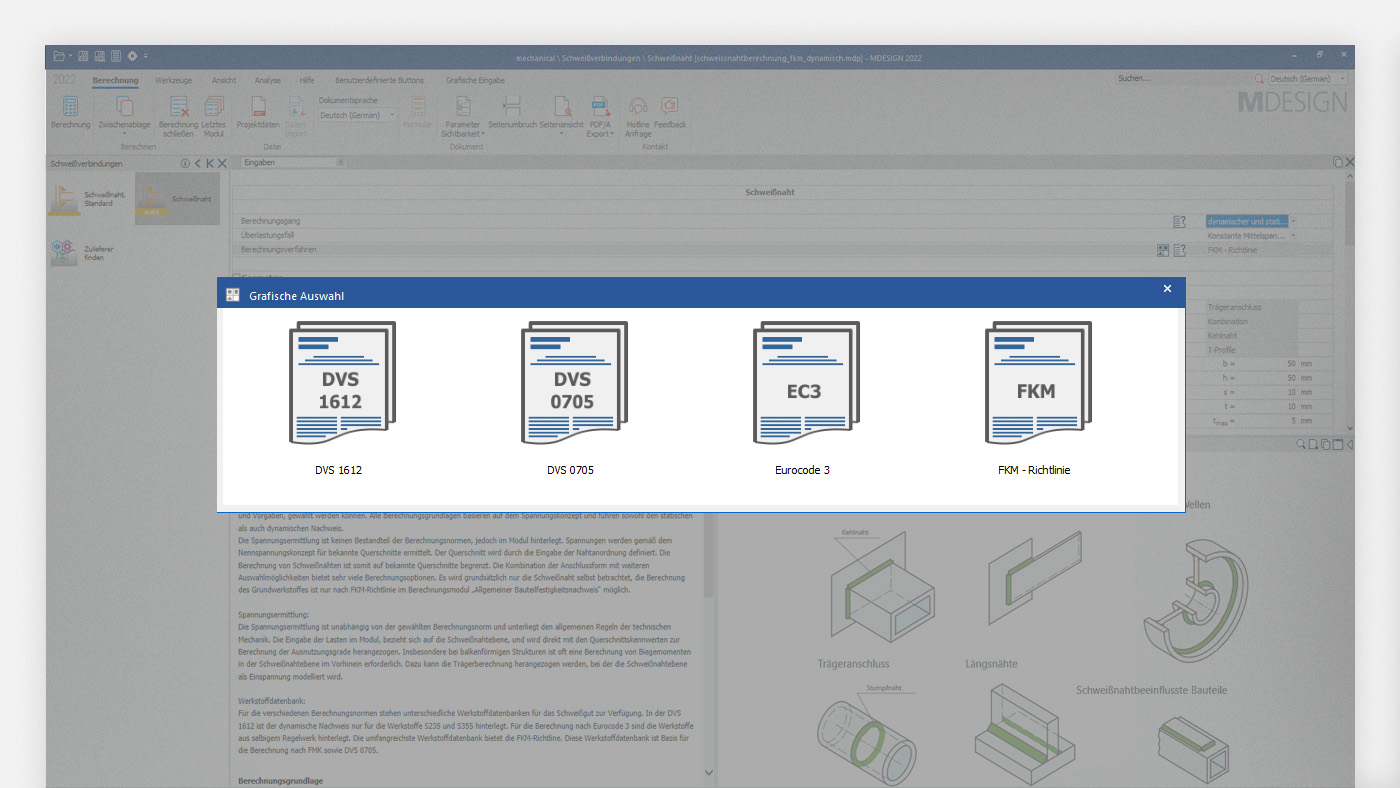Open Dokumentensprache Deutsch (German) dropdown
Image resolution: width=1400 pixels, height=788 pixels.
(358, 115)
